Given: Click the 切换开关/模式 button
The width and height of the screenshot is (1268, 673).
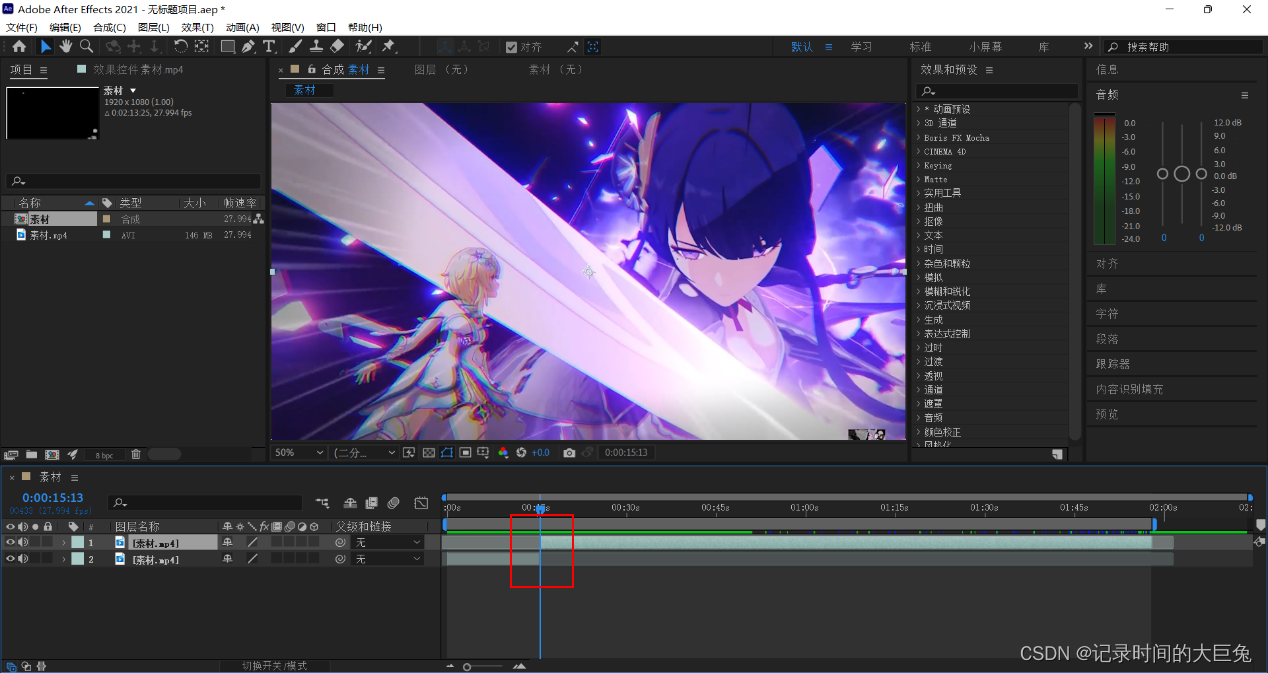Looking at the screenshot, I should coord(275,666).
